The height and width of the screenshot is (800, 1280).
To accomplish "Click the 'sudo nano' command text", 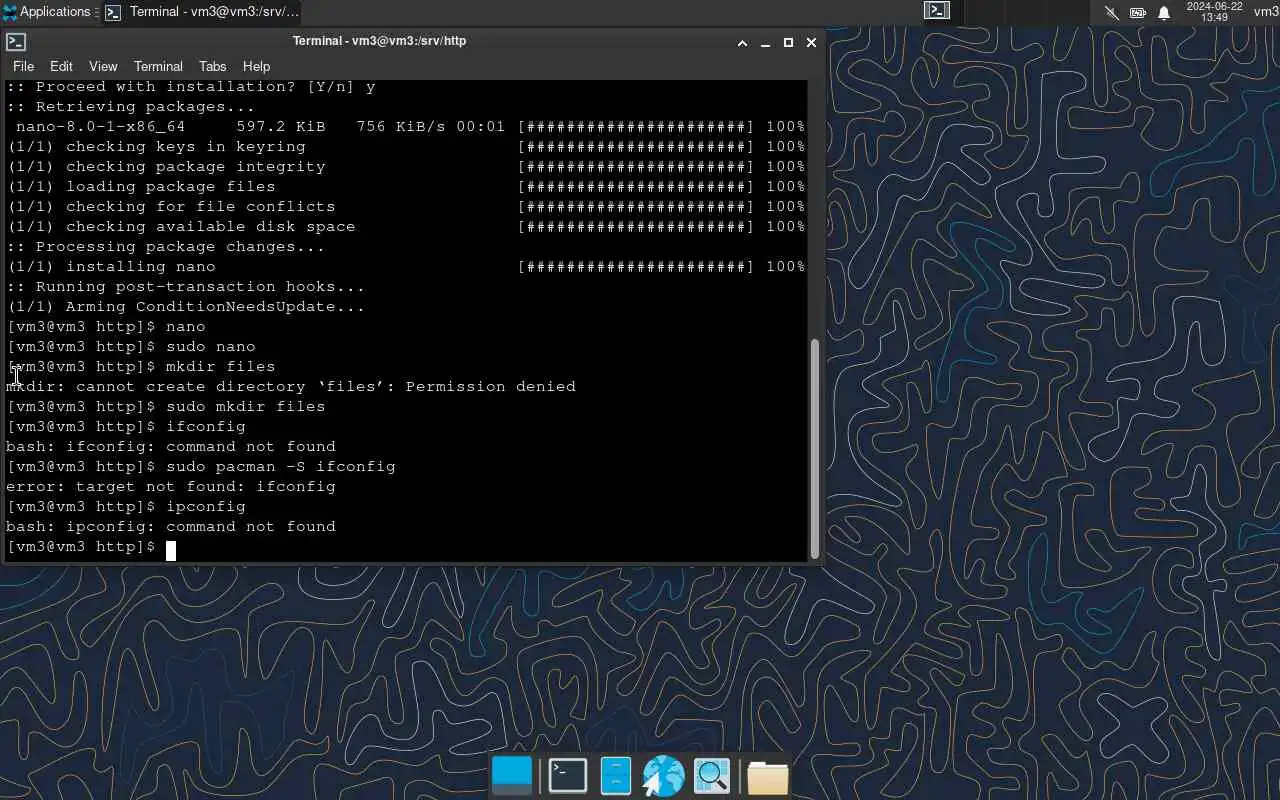I will click(211, 346).
